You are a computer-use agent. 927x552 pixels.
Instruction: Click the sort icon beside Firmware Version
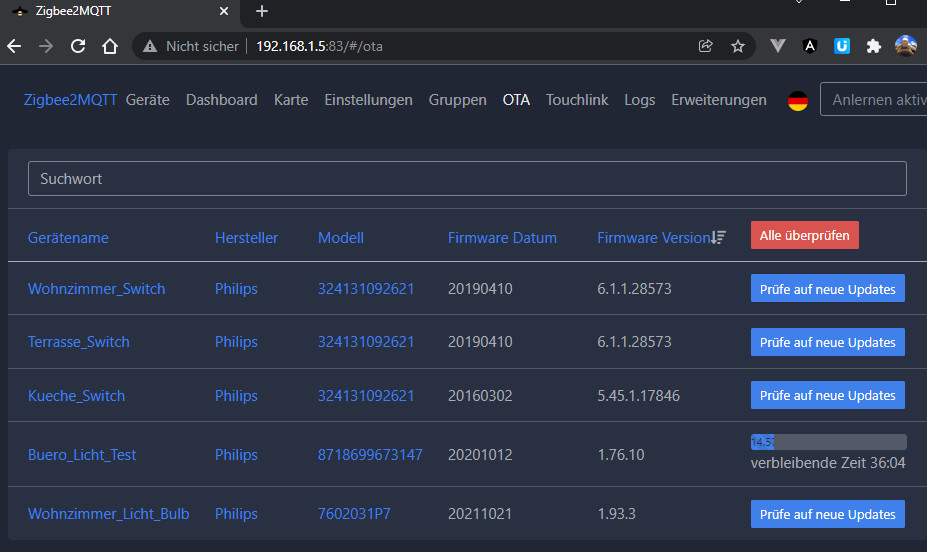718,237
